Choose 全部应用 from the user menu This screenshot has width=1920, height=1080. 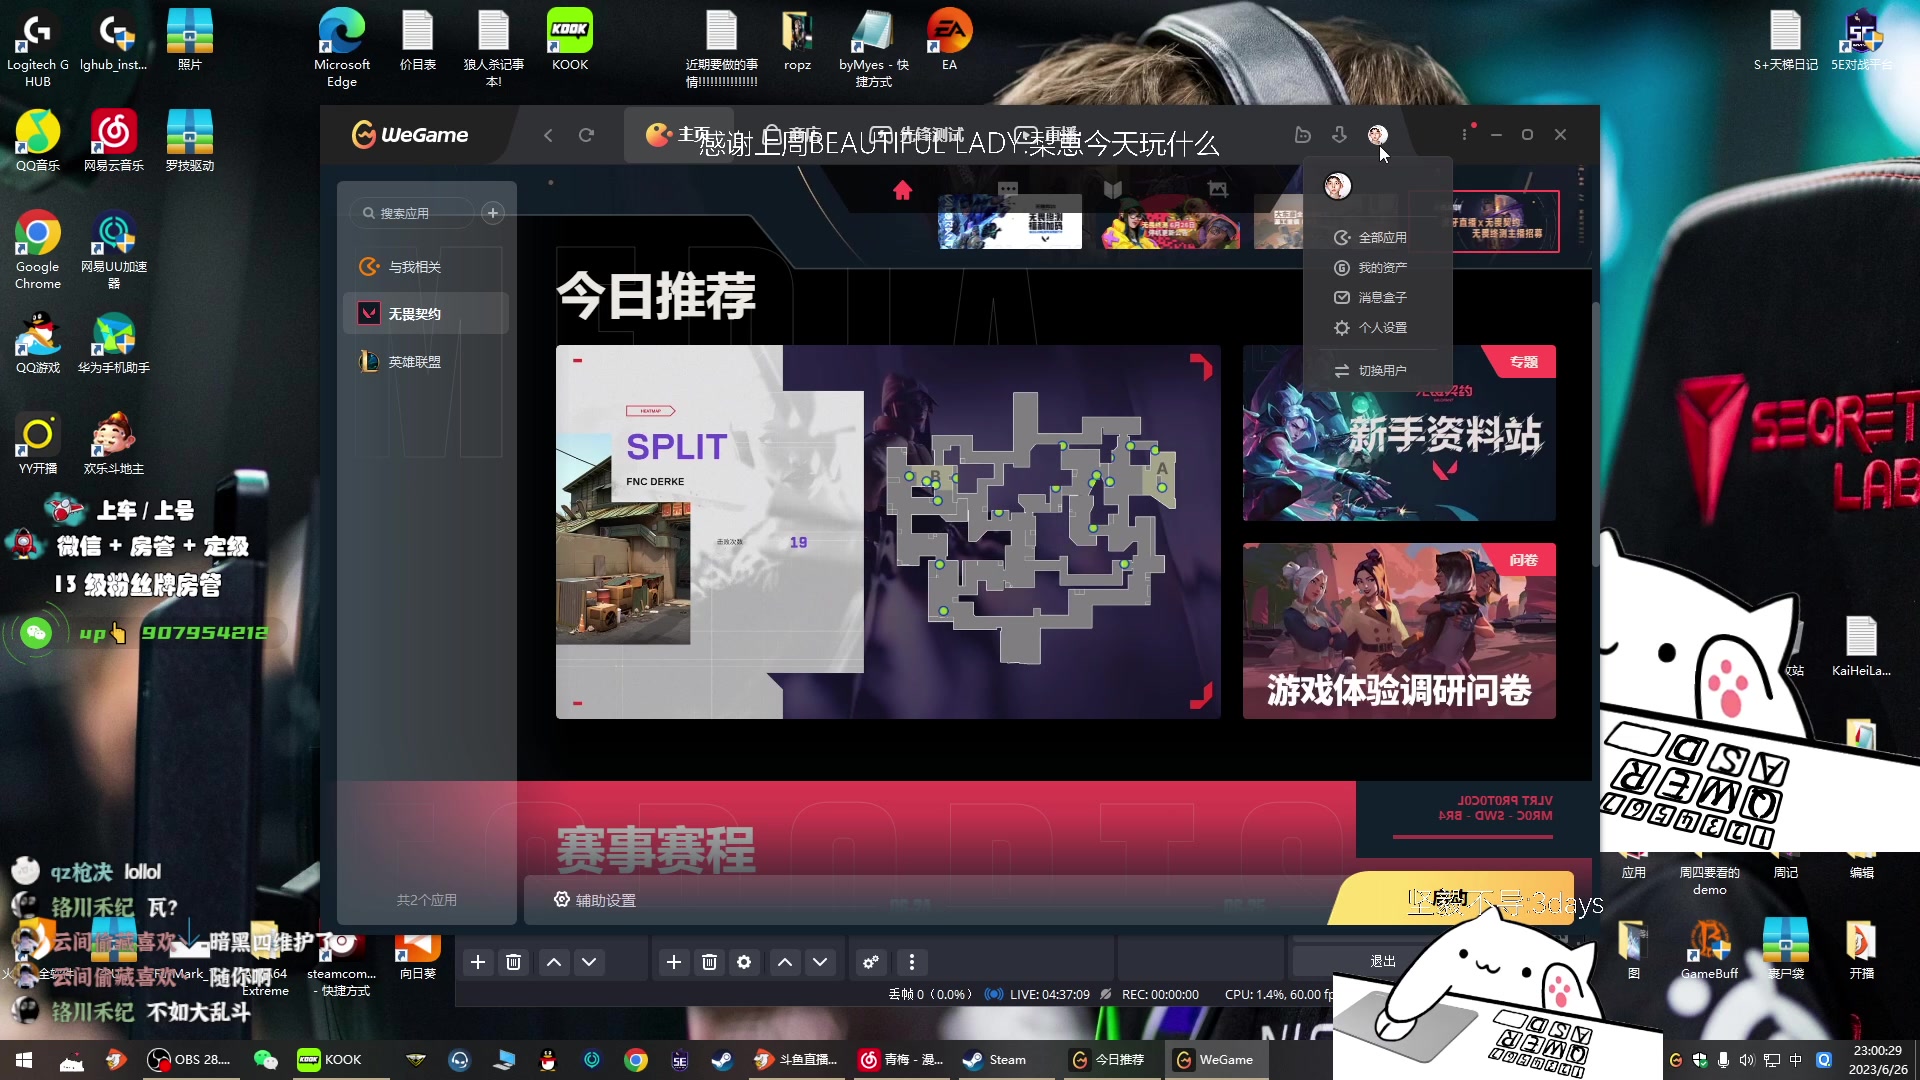tap(1380, 238)
